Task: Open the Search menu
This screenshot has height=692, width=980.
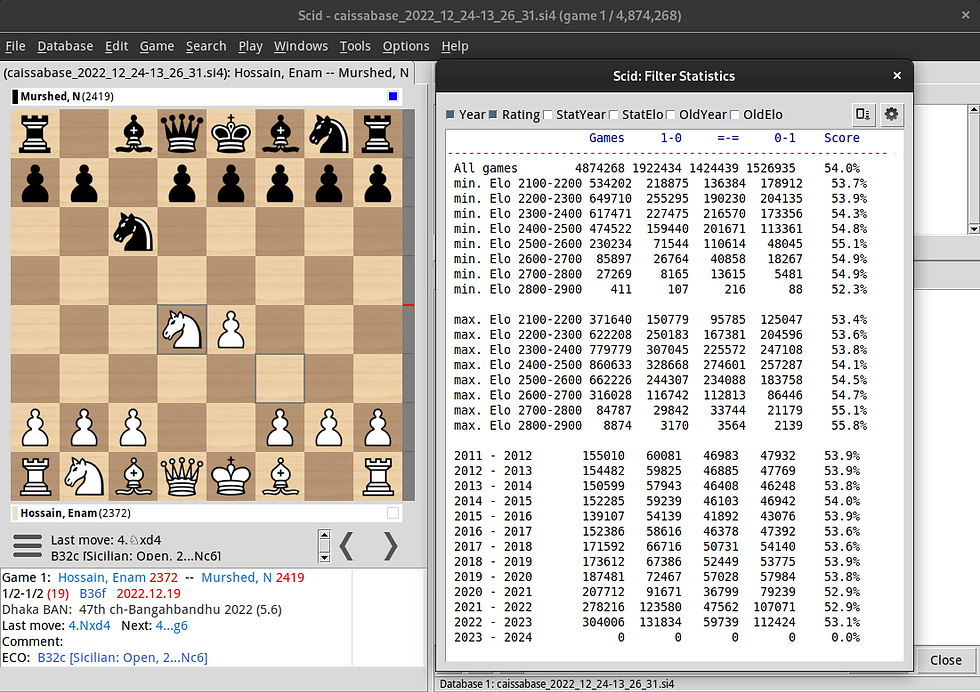Action: click(206, 46)
